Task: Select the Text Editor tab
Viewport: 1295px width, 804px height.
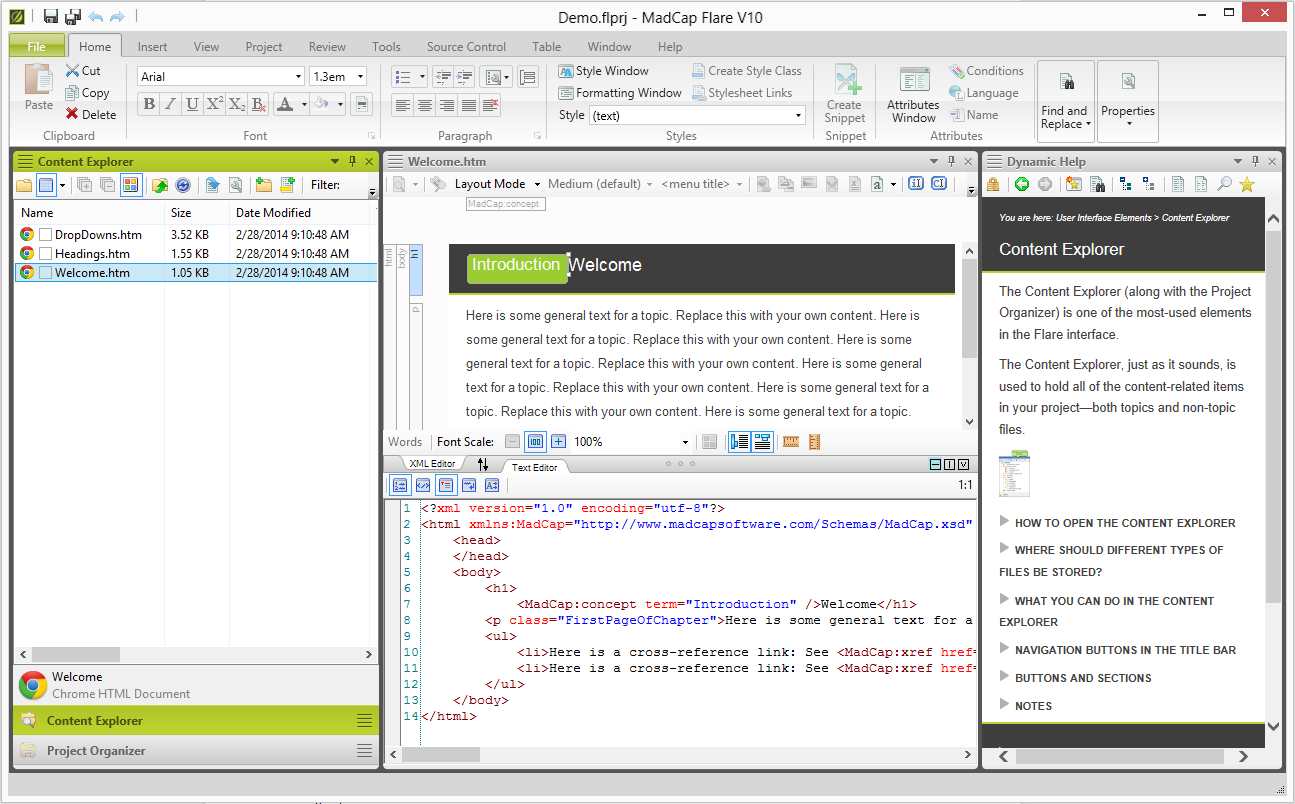Action: point(535,467)
